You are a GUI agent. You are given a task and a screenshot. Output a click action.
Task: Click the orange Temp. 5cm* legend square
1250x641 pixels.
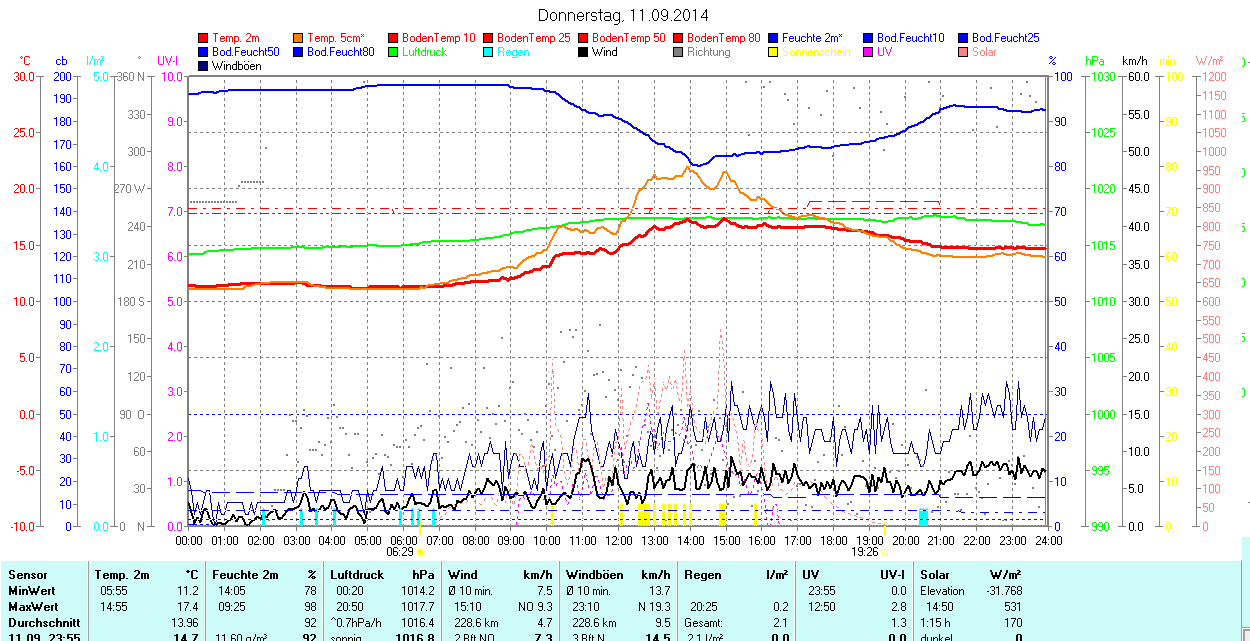click(299, 38)
